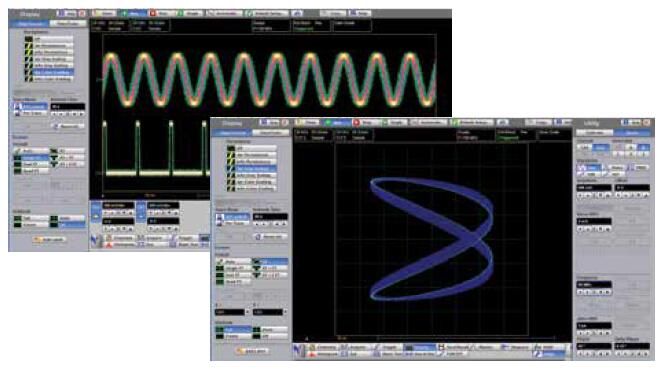Select the highlighted XY format option in the front window
This screenshot has width=666, height=371.
click(270, 261)
